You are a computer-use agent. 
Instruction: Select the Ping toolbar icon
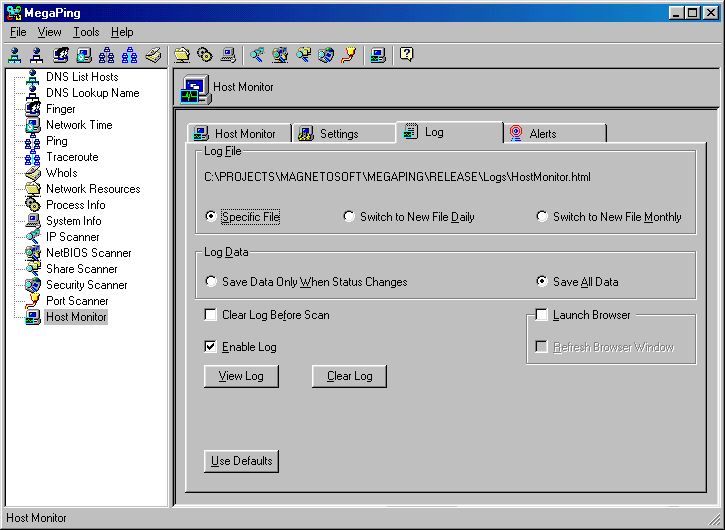pos(106,55)
